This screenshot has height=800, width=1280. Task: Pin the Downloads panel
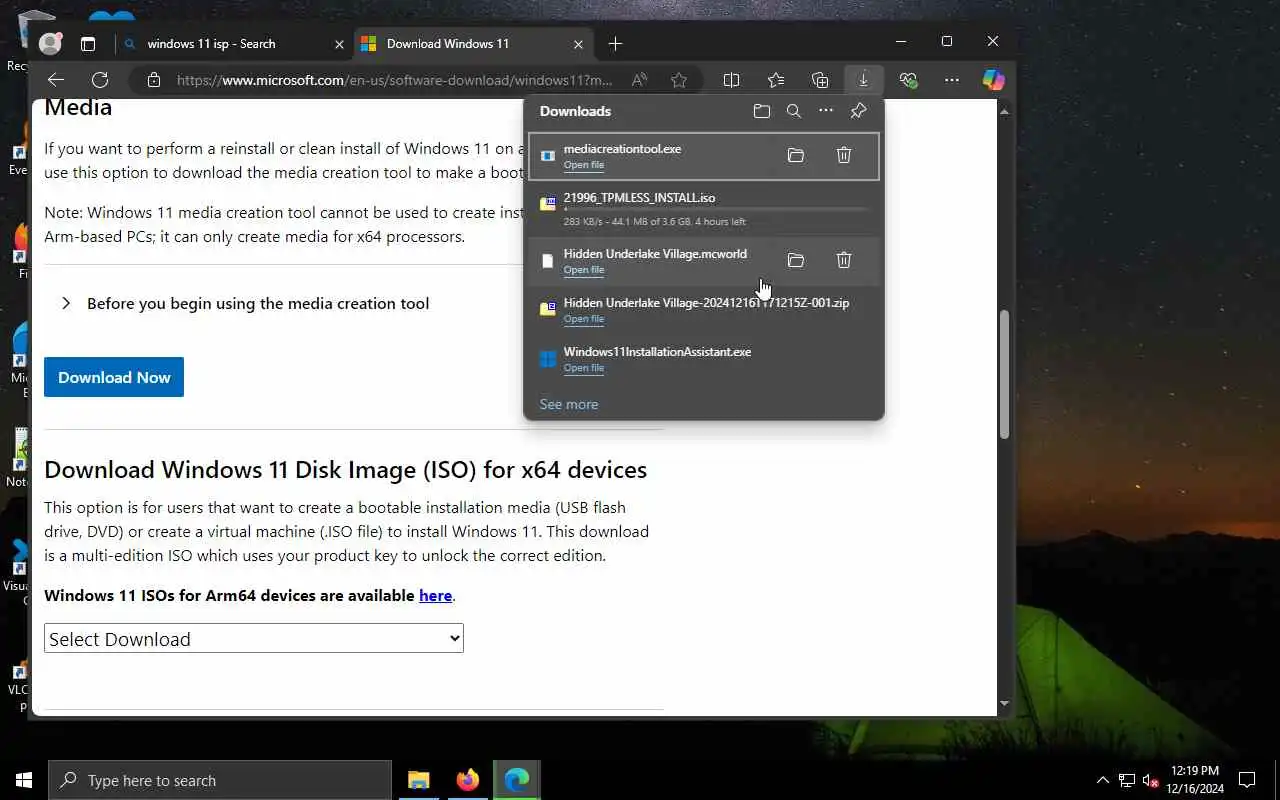(858, 111)
